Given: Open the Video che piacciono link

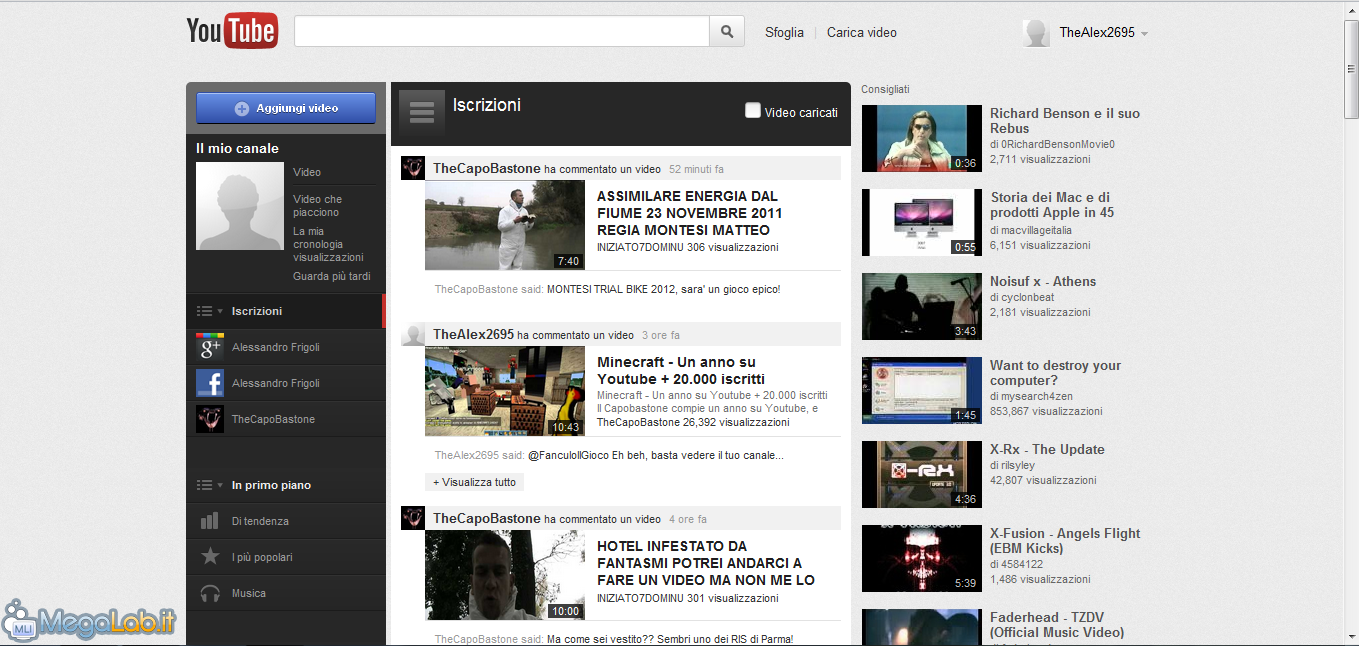Looking at the screenshot, I should pos(318,206).
